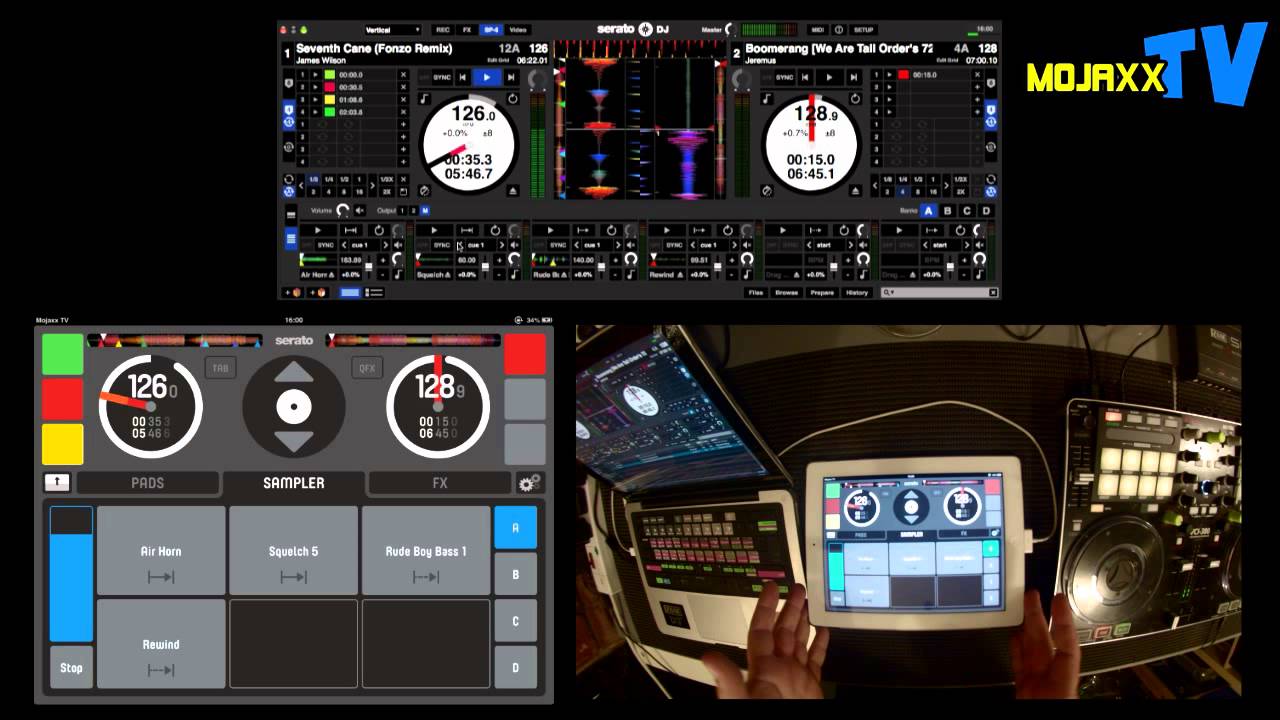Tap shift arrow button left of PADS
Screen dimensions: 1280x720
pos(57,483)
